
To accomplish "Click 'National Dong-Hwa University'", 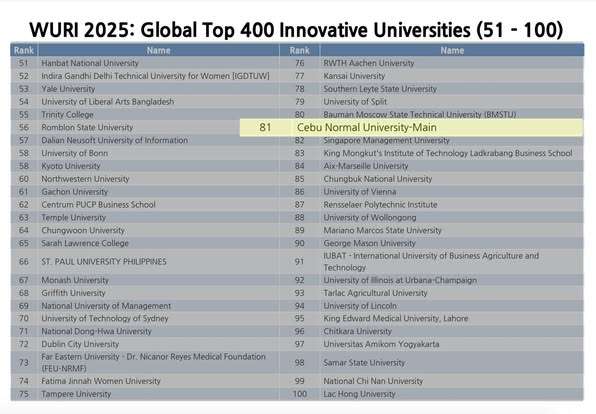I will (x=96, y=332).
